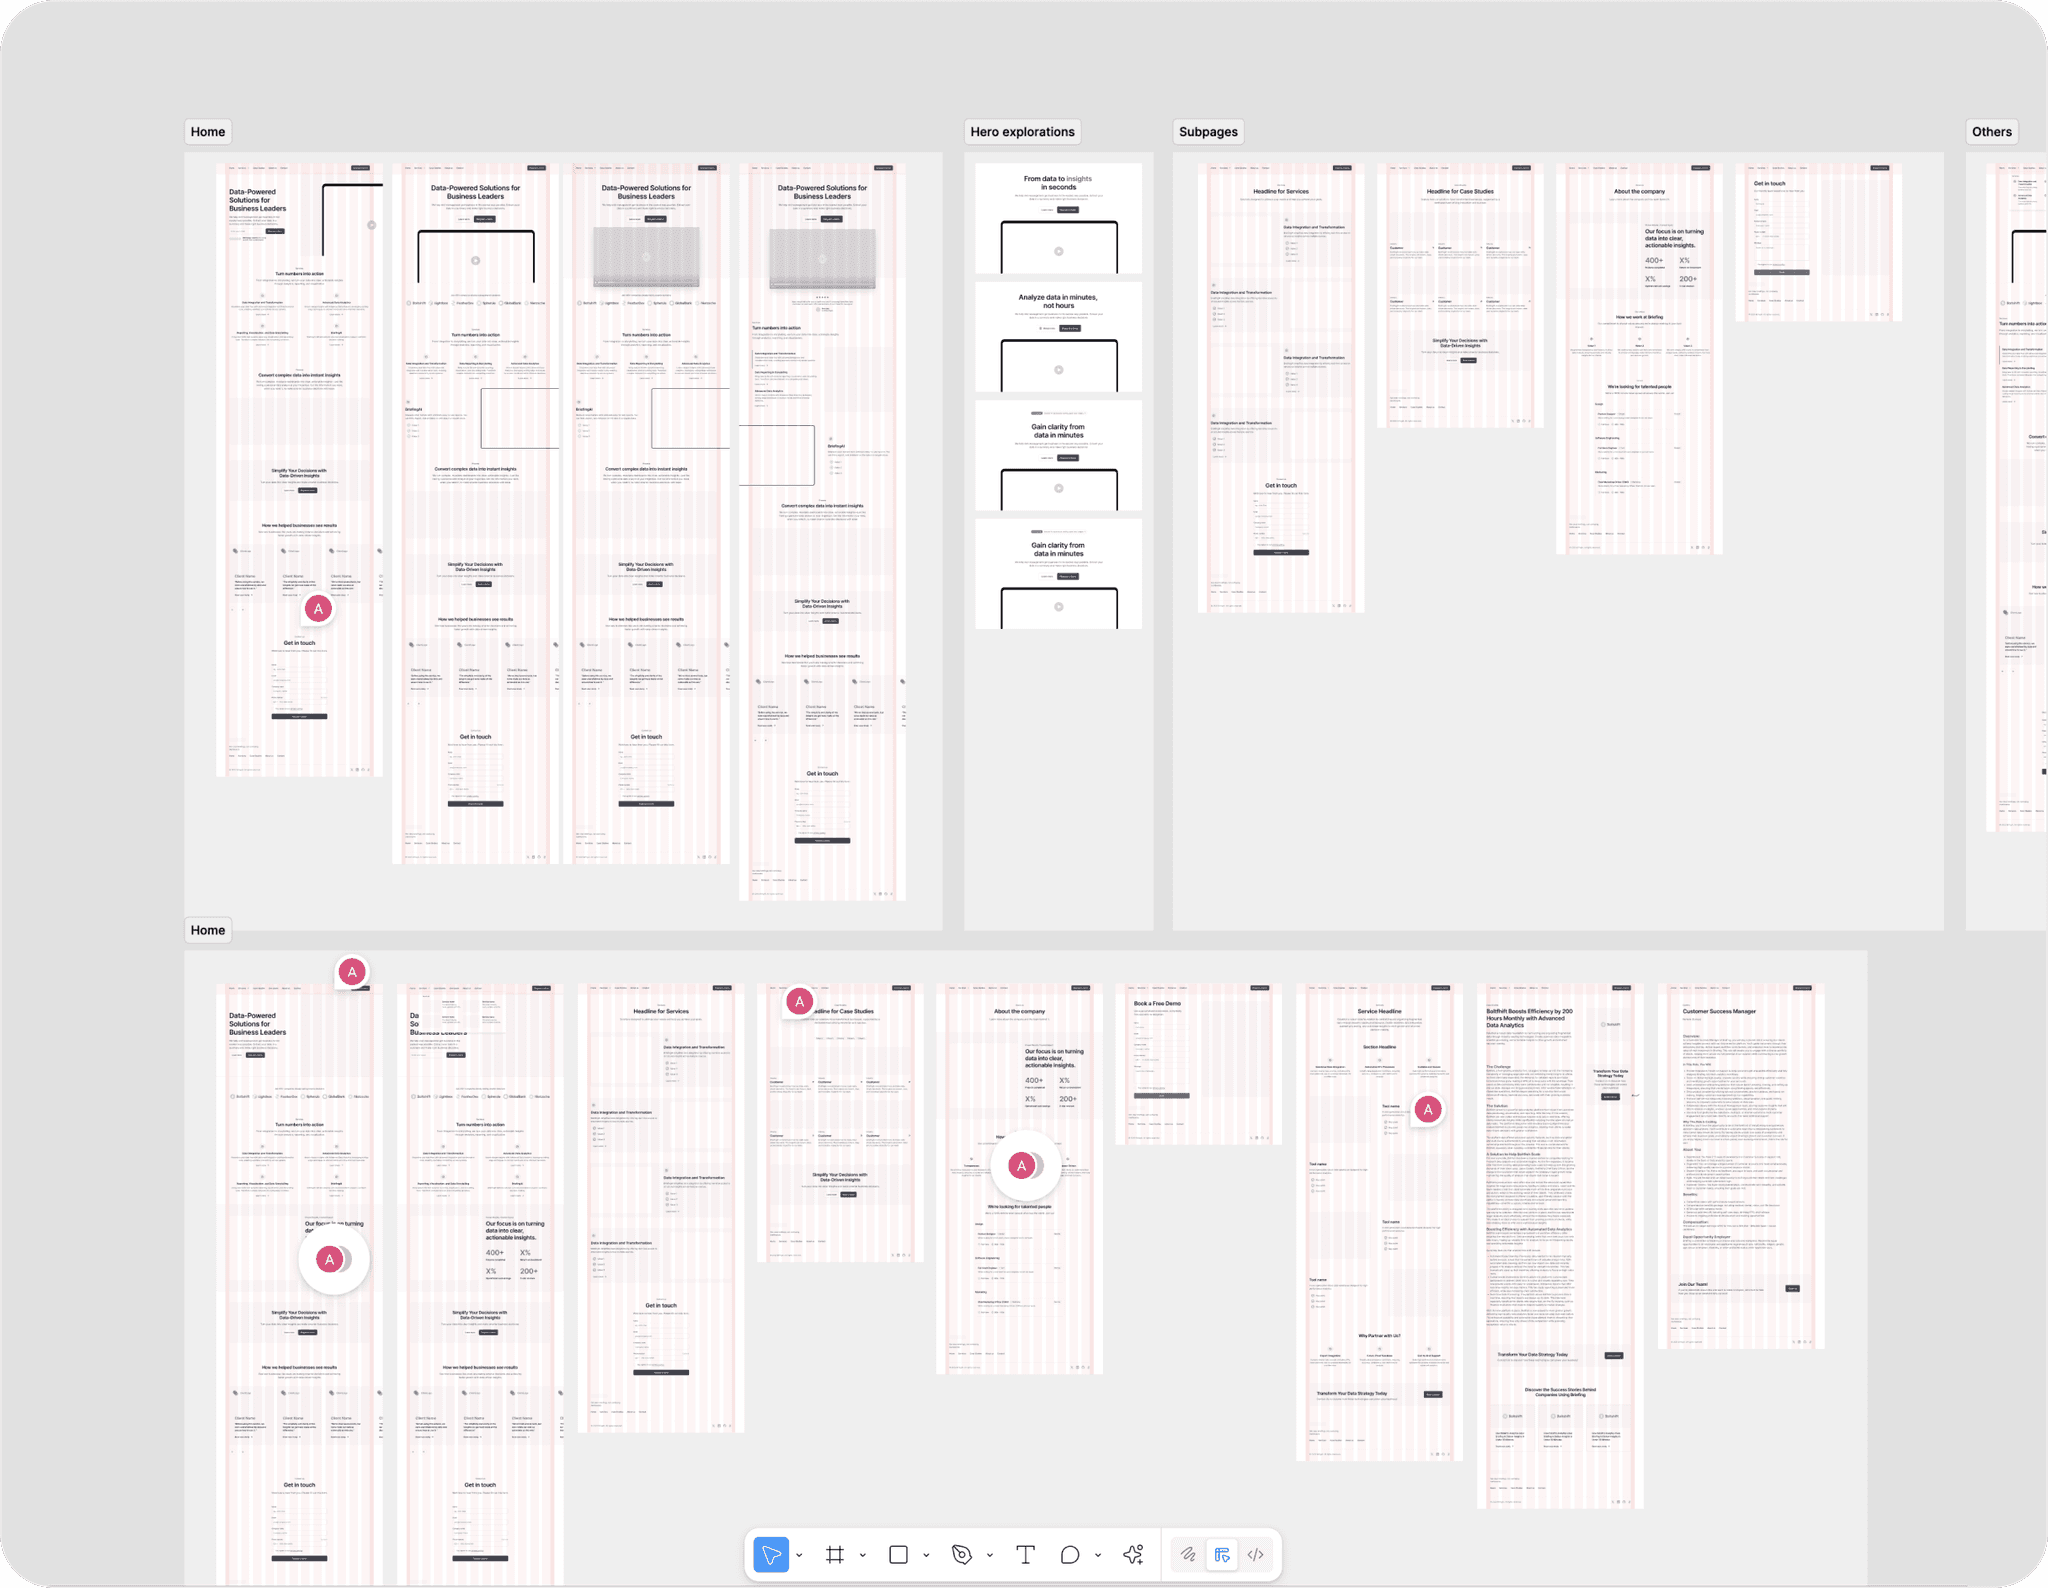This screenshot has height=1588, width=2048.
Task: Select the Text tool
Action: coord(1026,1554)
